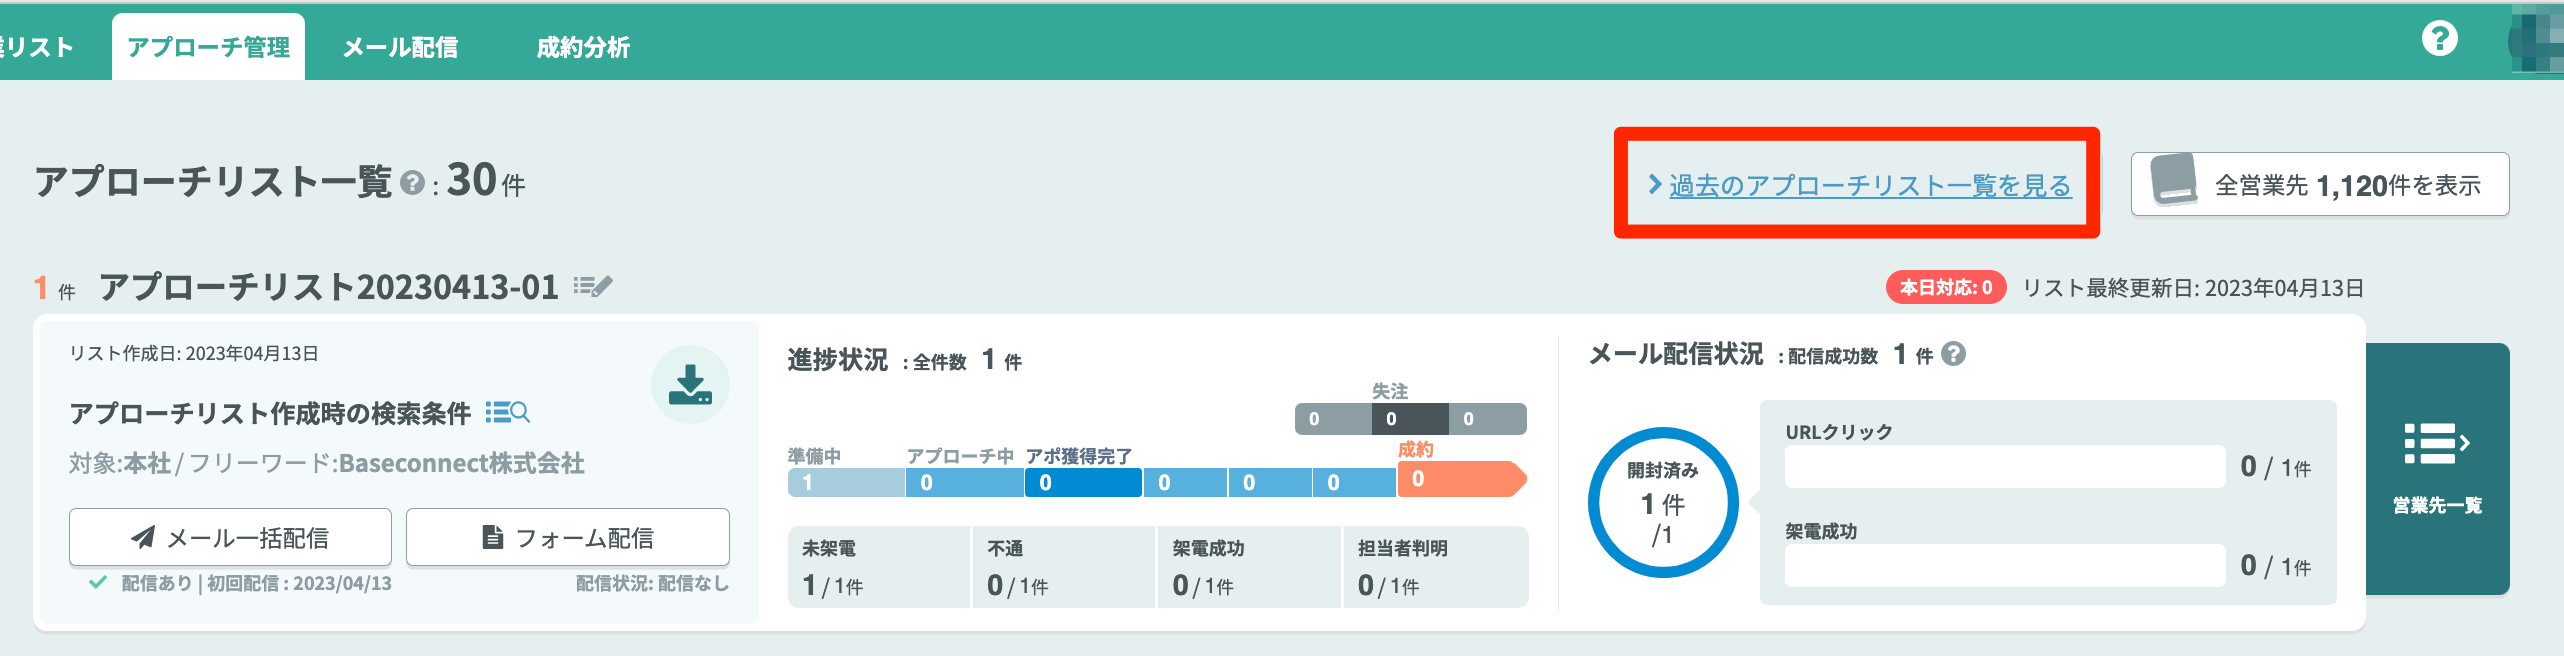Click the メール一括配信 button
2564x656 pixels.
[230, 537]
